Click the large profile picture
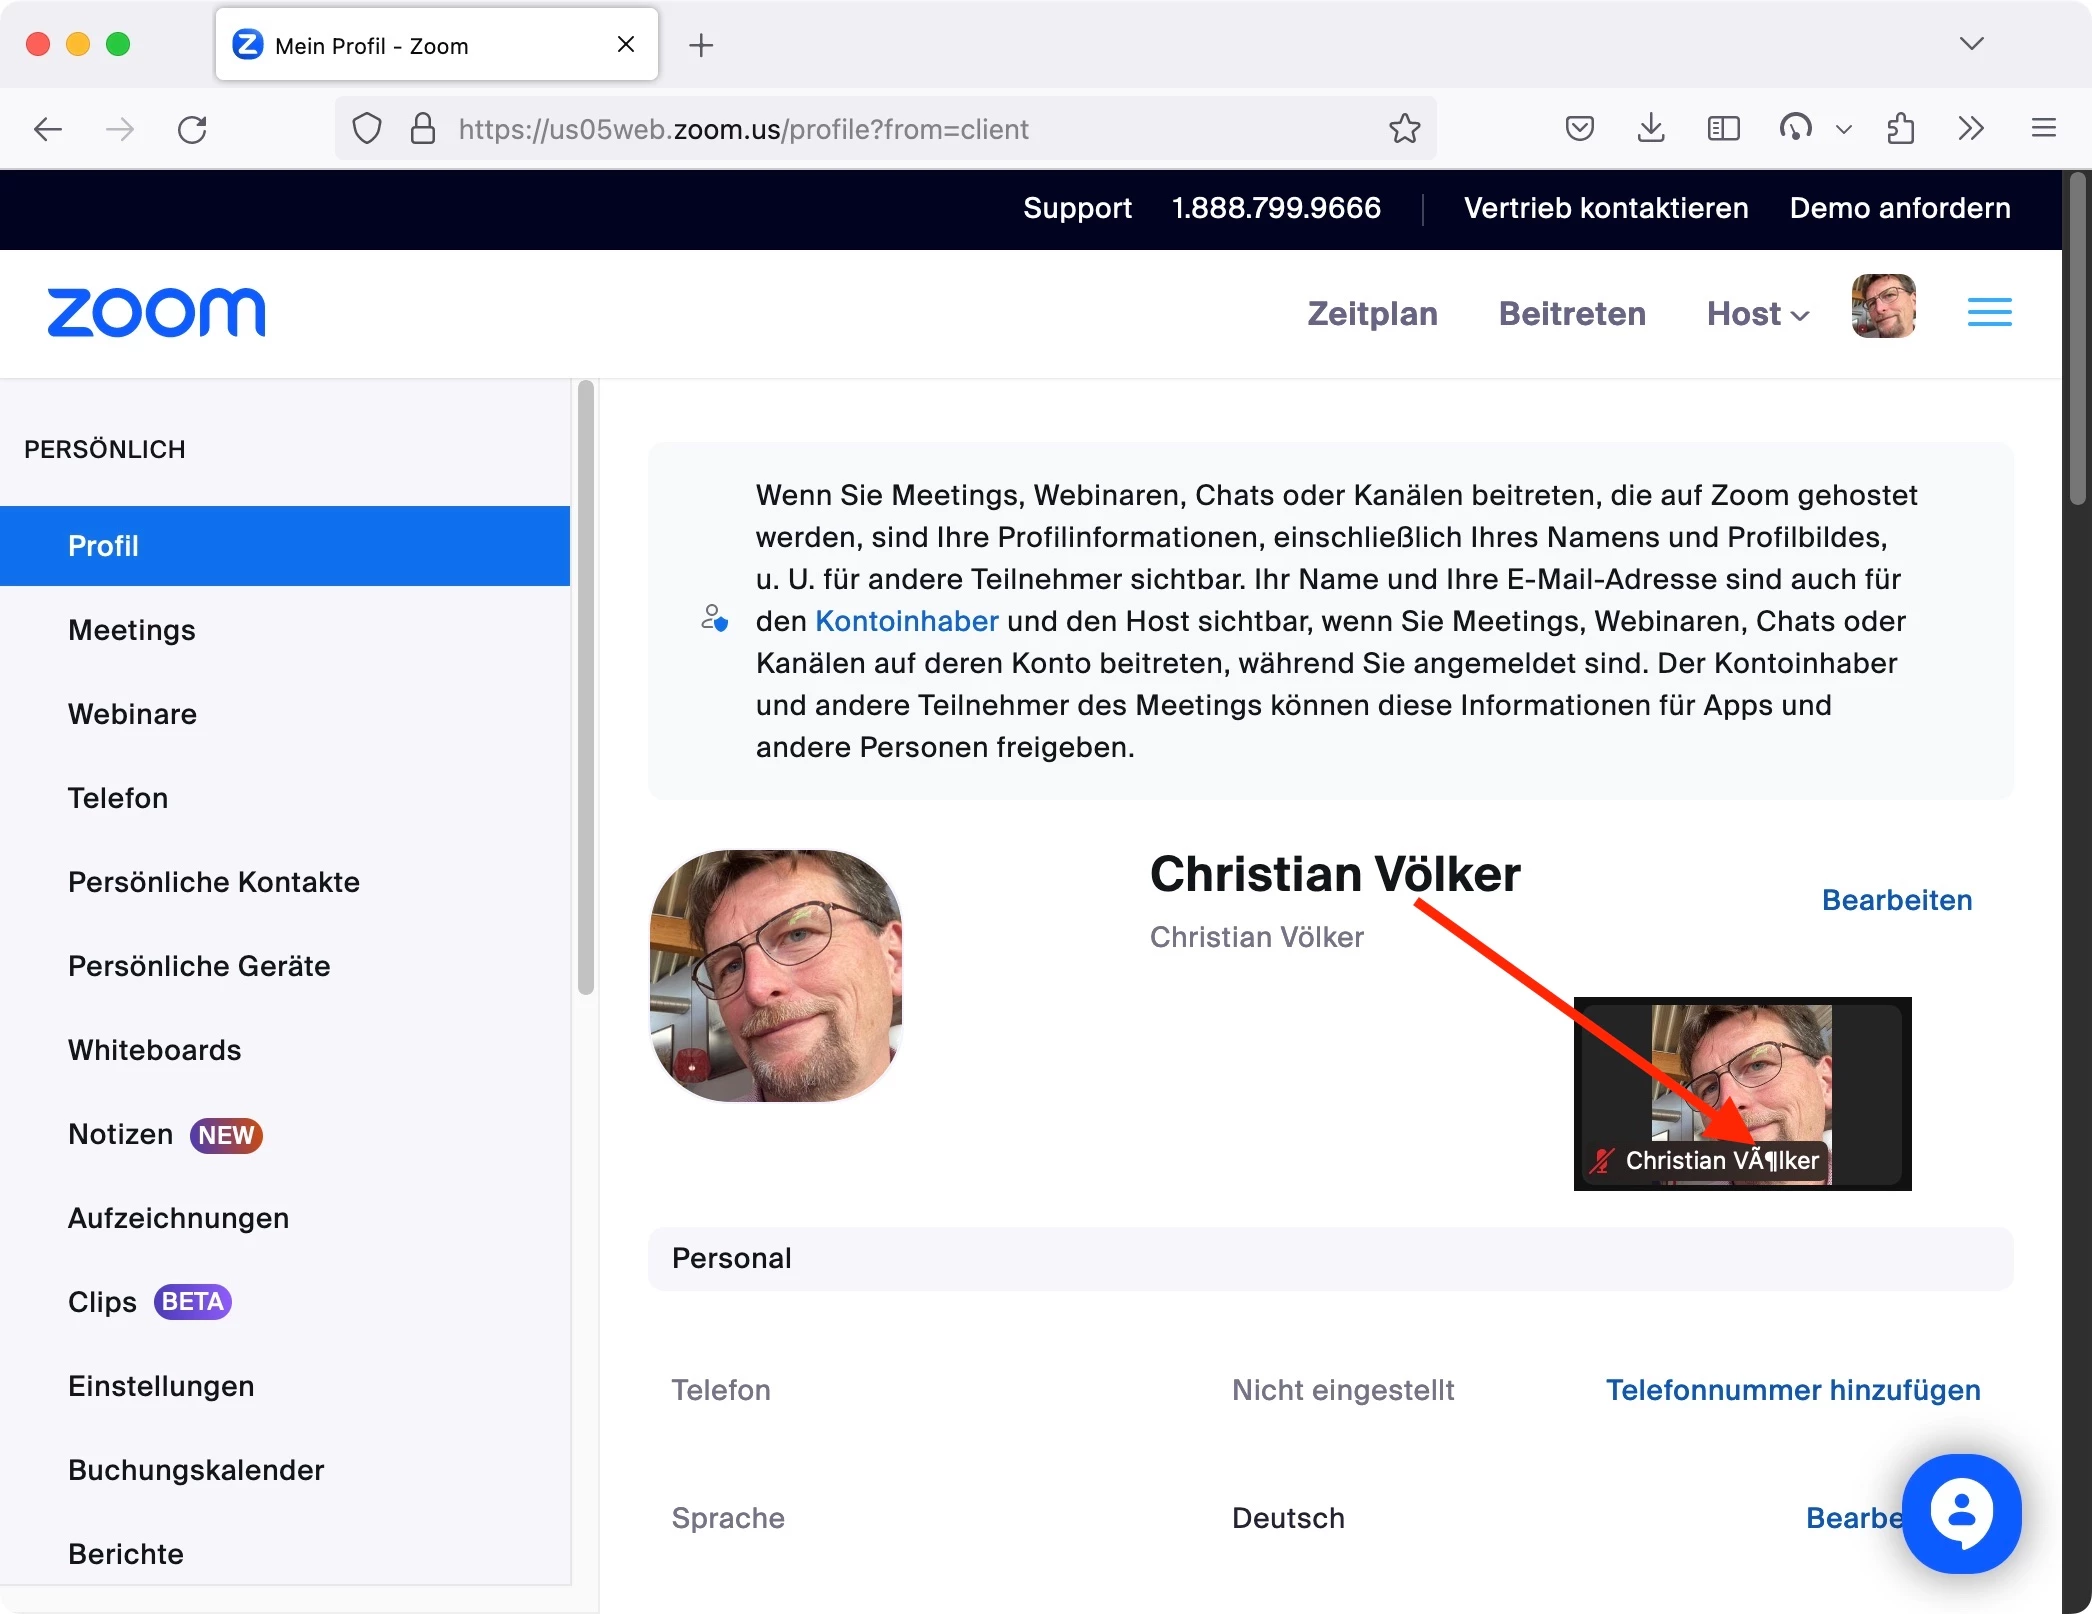Viewport: 2092px width, 1614px height. [776, 976]
